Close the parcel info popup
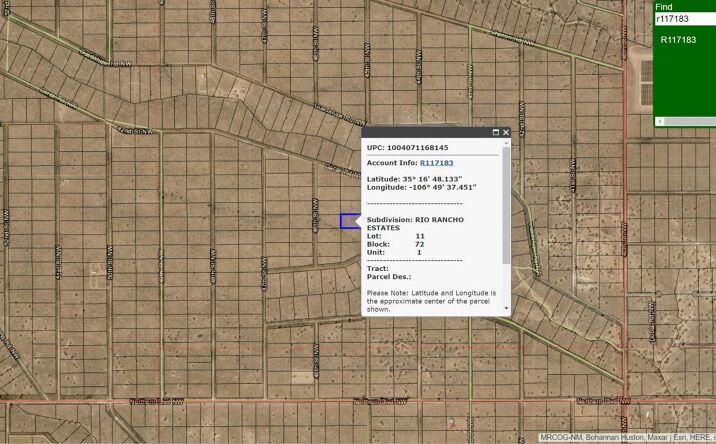The height and width of the screenshot is (444, 716). click(506, 132)
